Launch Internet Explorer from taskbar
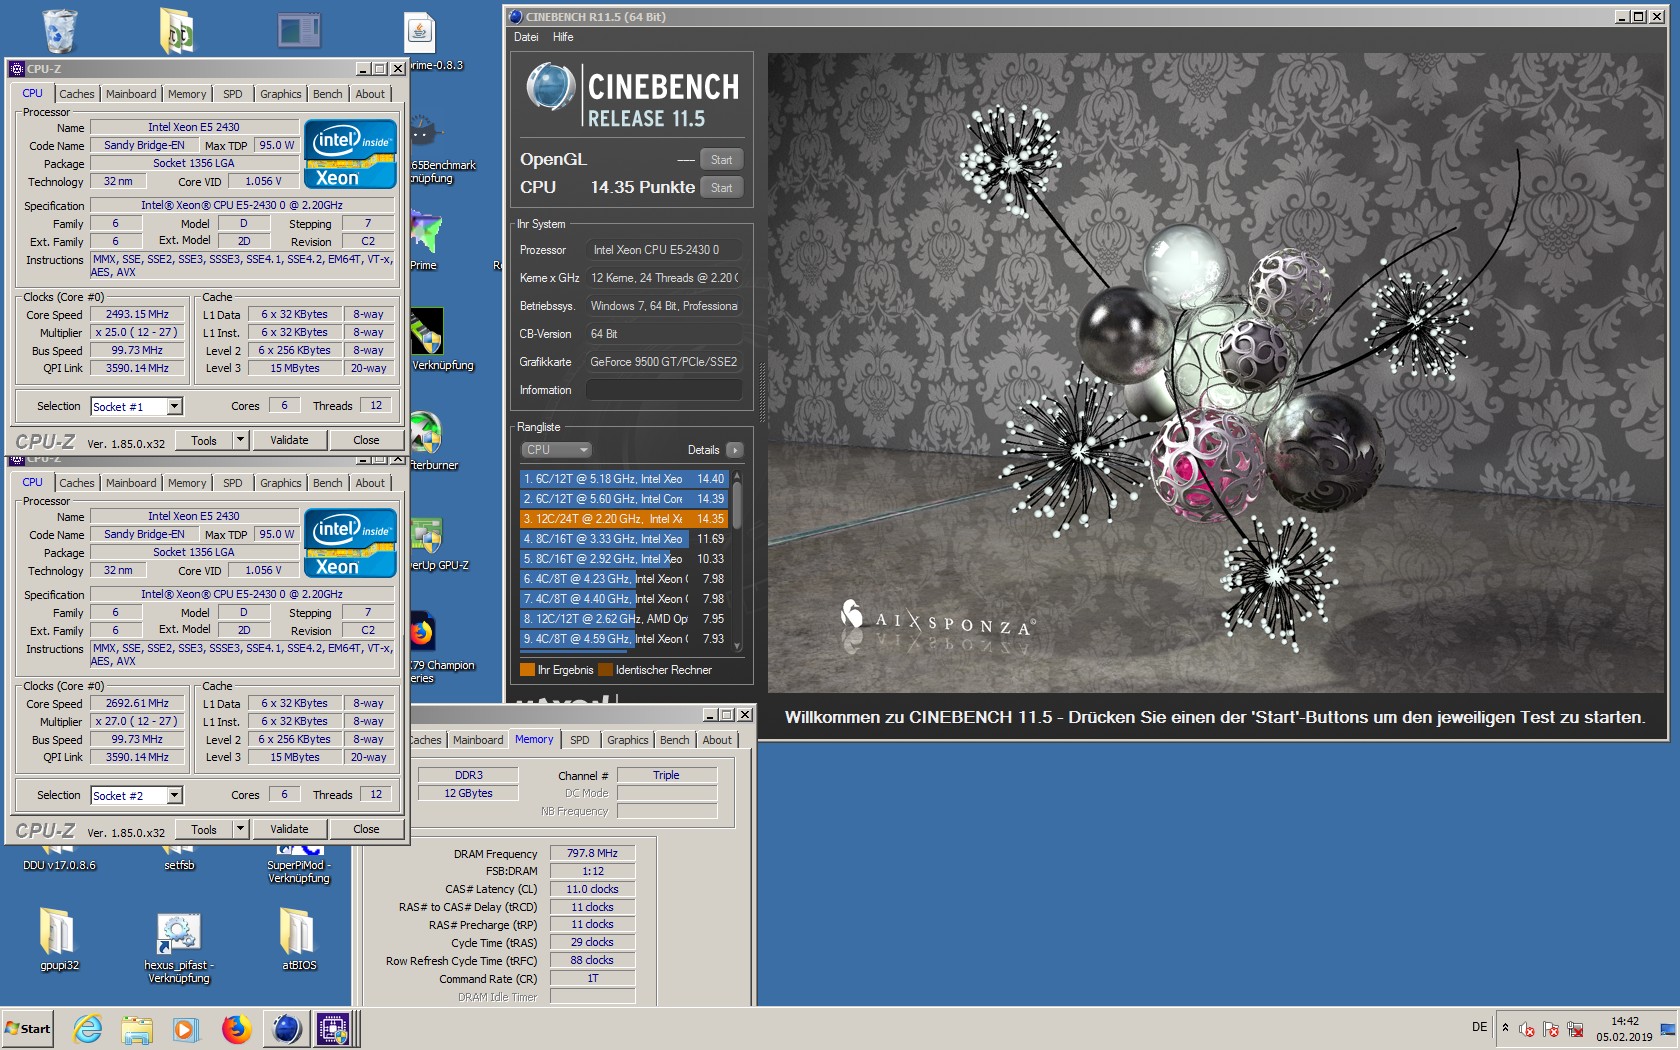Image resolution: width=1680 pixels, height=1050 pixels. pyautogui.click(x=88, y=1029)
